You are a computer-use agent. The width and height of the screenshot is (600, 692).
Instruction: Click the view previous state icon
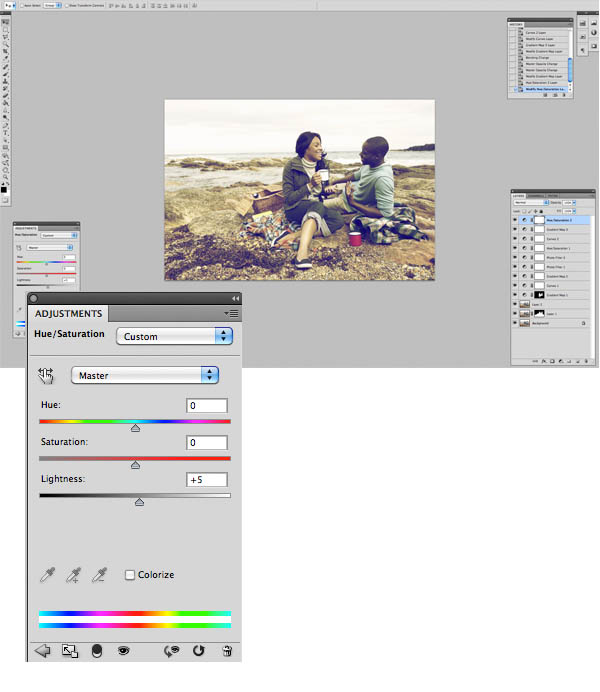[x=171, y=651]
